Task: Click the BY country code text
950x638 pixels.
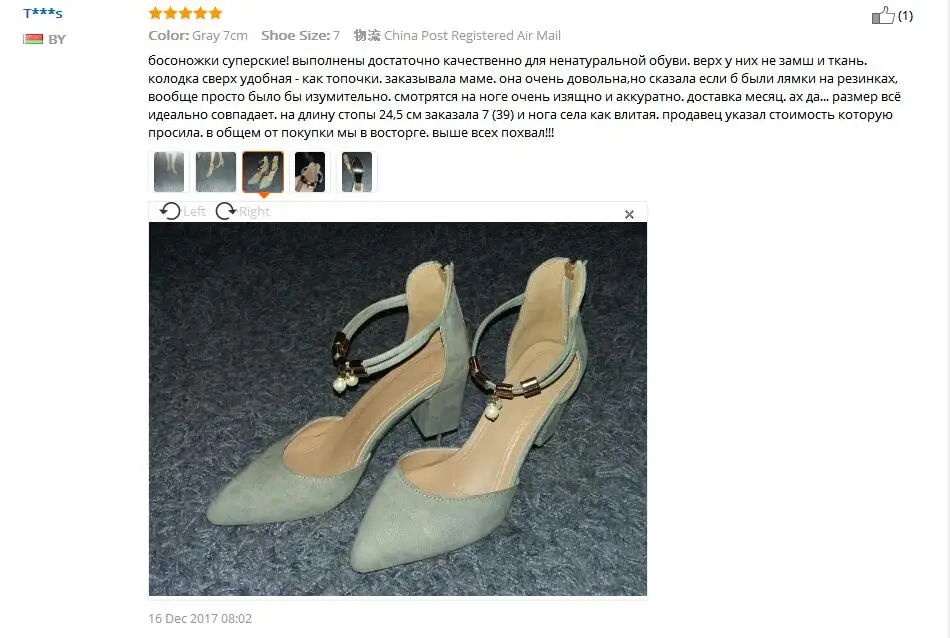Action: [57, 39]
